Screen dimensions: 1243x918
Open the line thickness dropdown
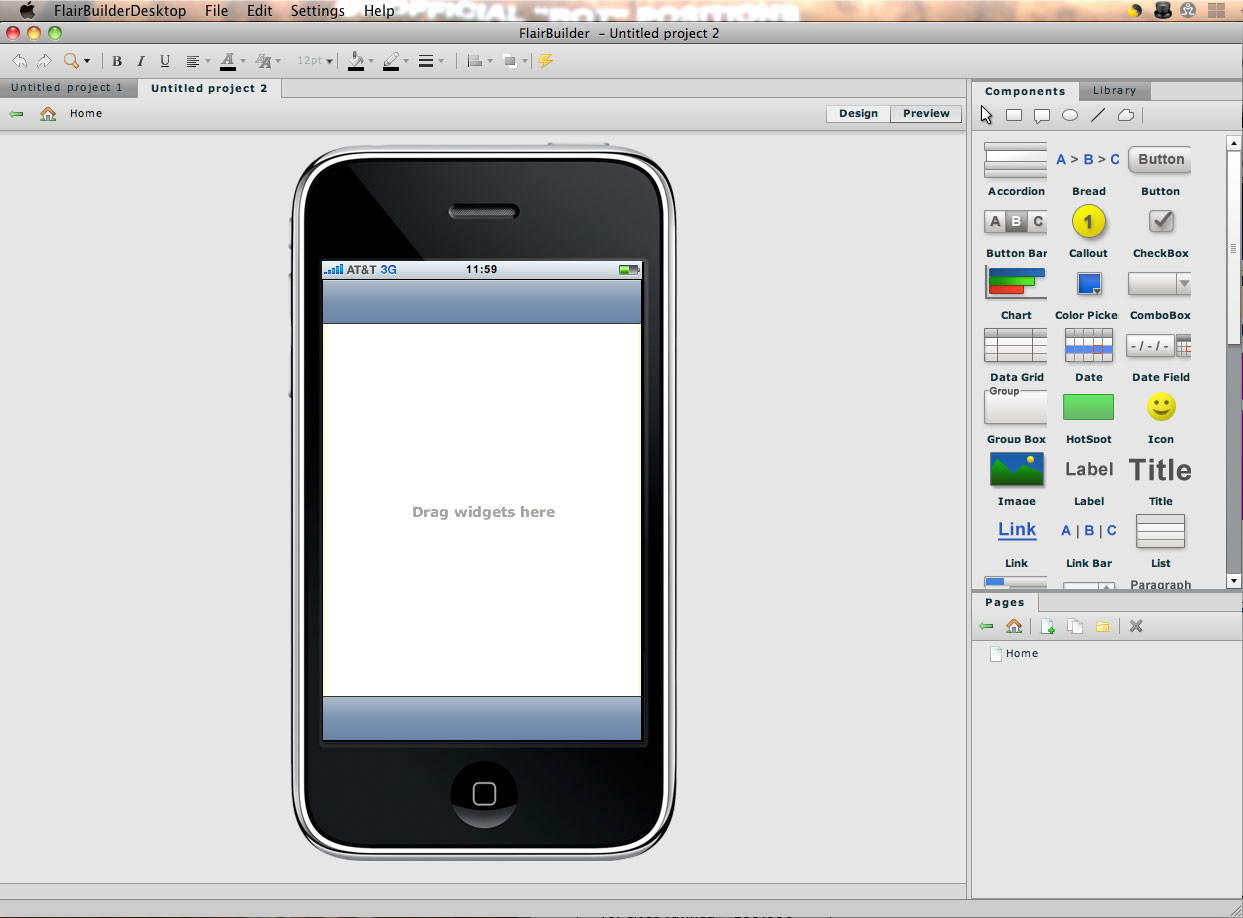431,61
